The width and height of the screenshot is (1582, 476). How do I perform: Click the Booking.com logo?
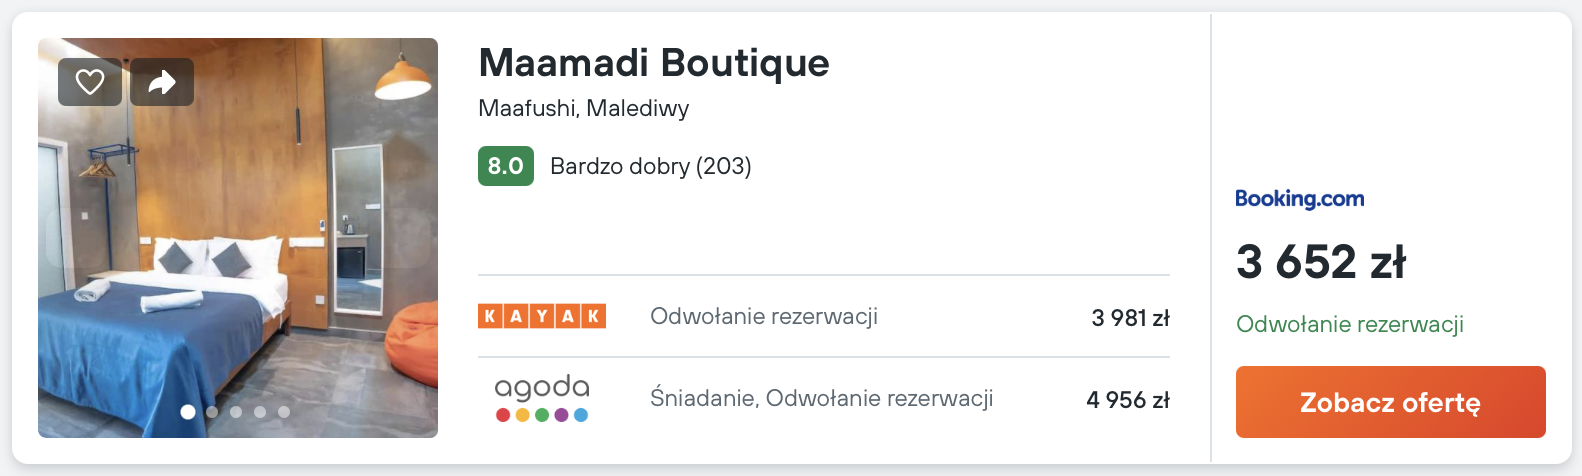1299,198
